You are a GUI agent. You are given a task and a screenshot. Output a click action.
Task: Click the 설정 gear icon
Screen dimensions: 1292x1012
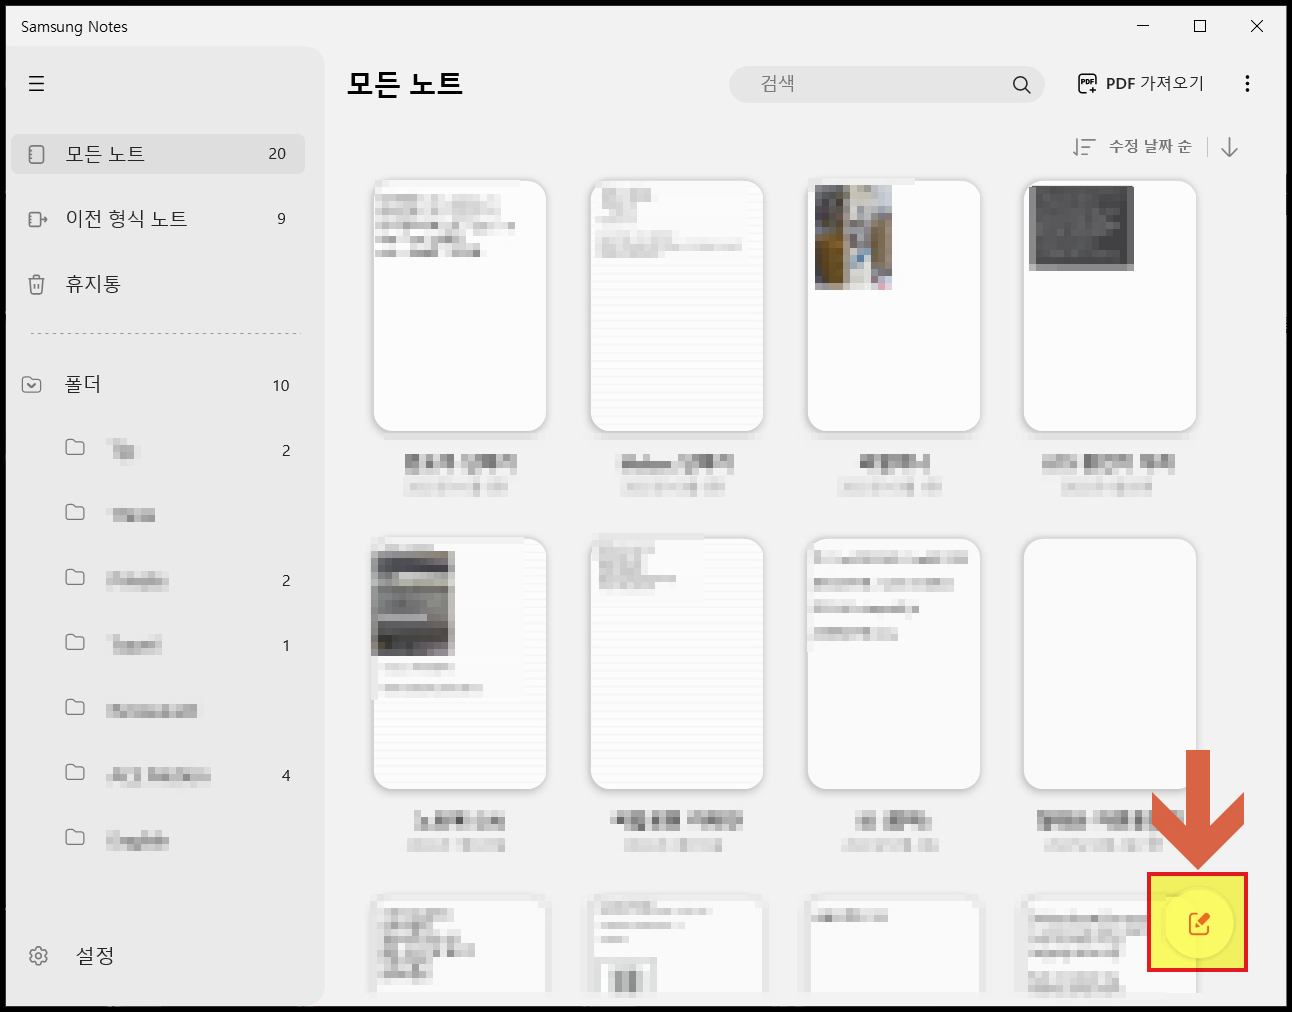pos(38,956)
